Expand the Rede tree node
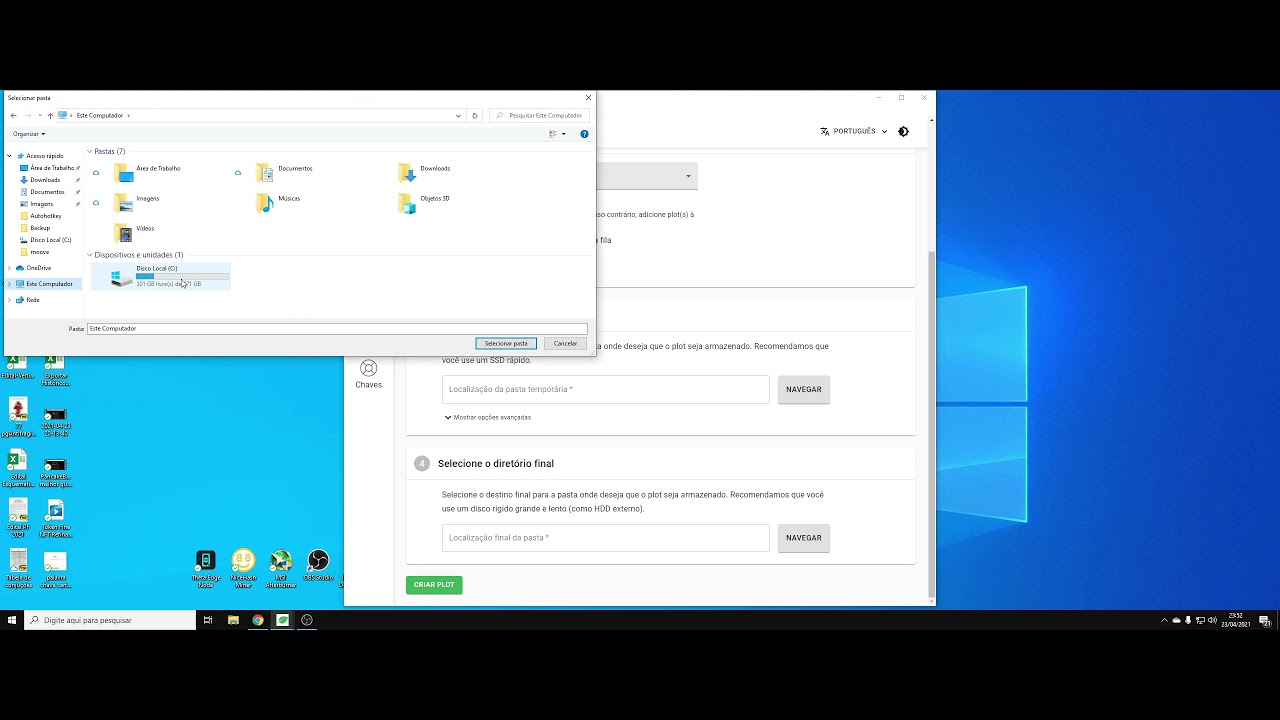Viewport: 1280px width, 720px height. [x=10, y=300]
